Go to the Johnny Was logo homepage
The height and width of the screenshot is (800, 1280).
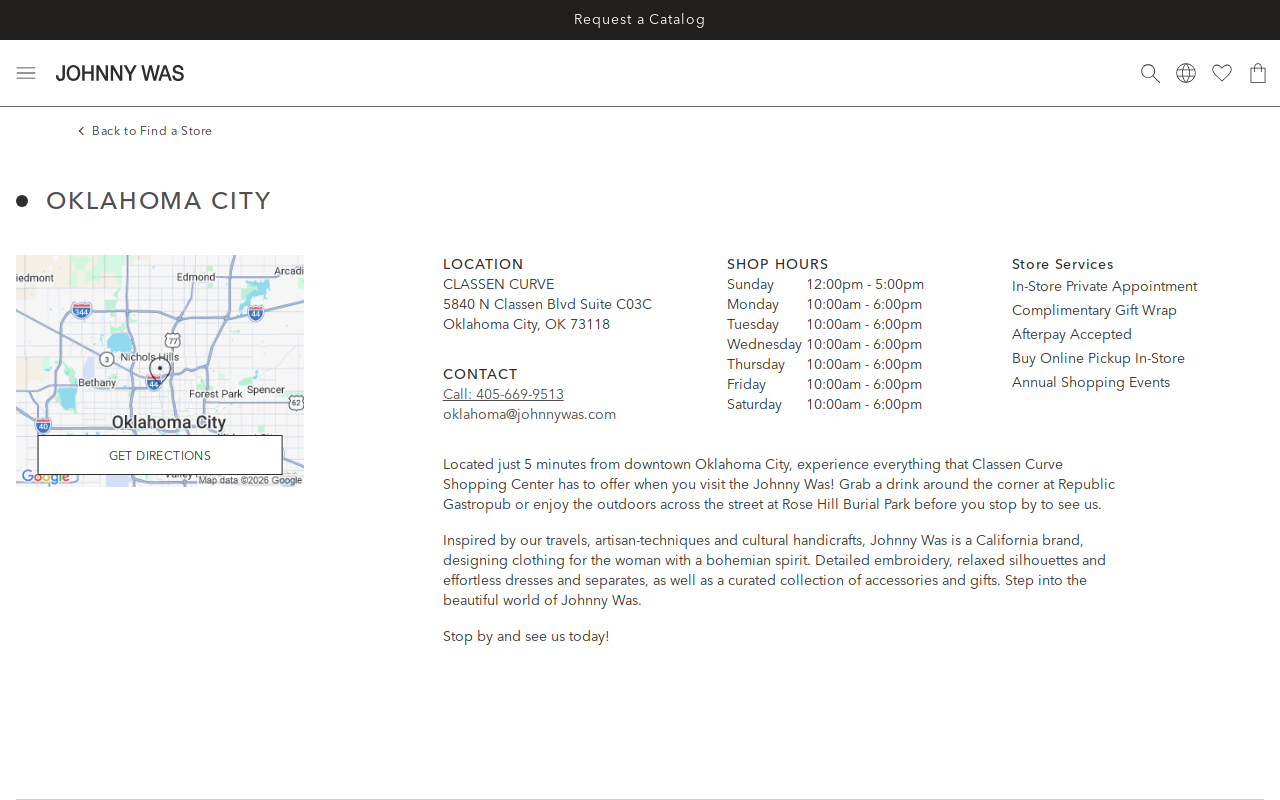120,73
